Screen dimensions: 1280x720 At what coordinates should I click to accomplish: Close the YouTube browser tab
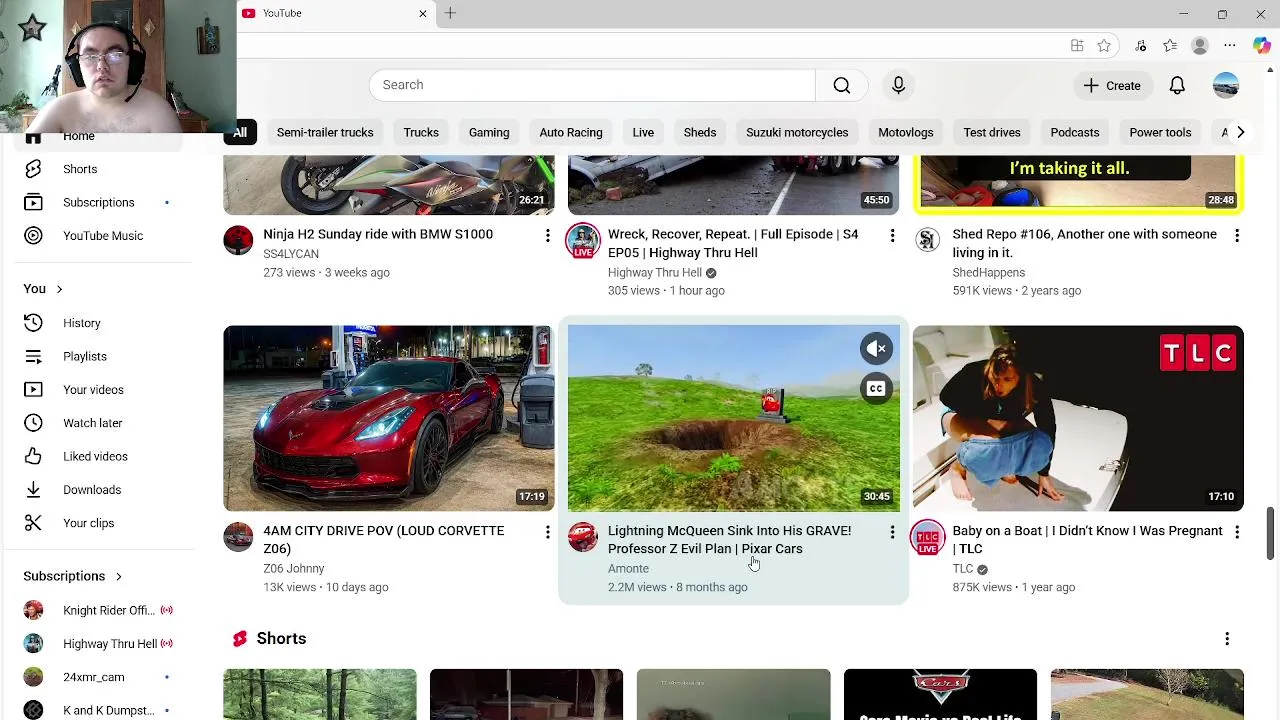pos(422,13)
